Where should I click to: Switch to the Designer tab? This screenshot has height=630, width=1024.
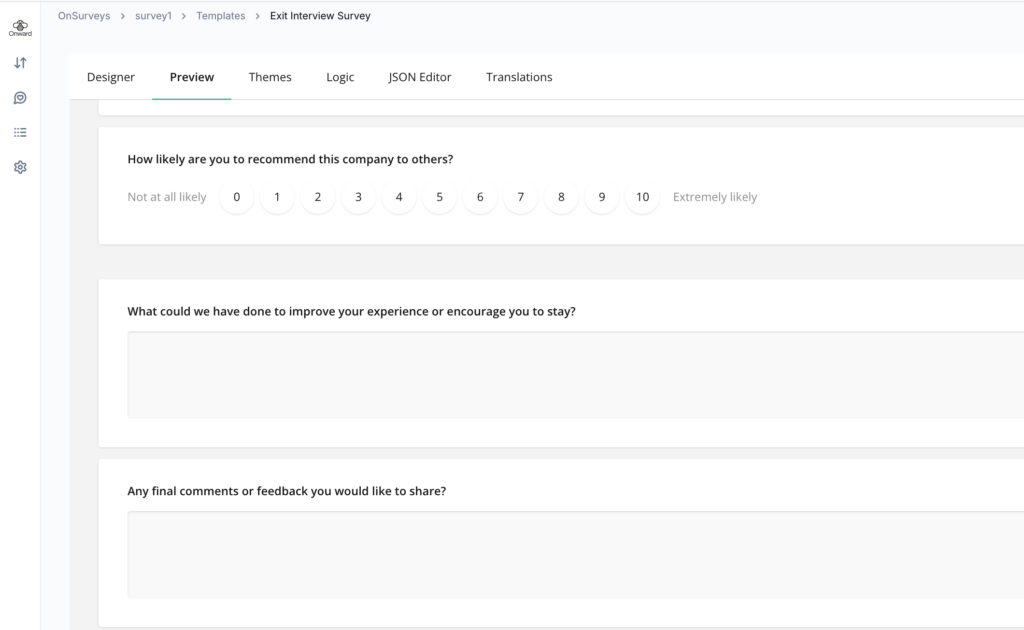click(111, 77)
